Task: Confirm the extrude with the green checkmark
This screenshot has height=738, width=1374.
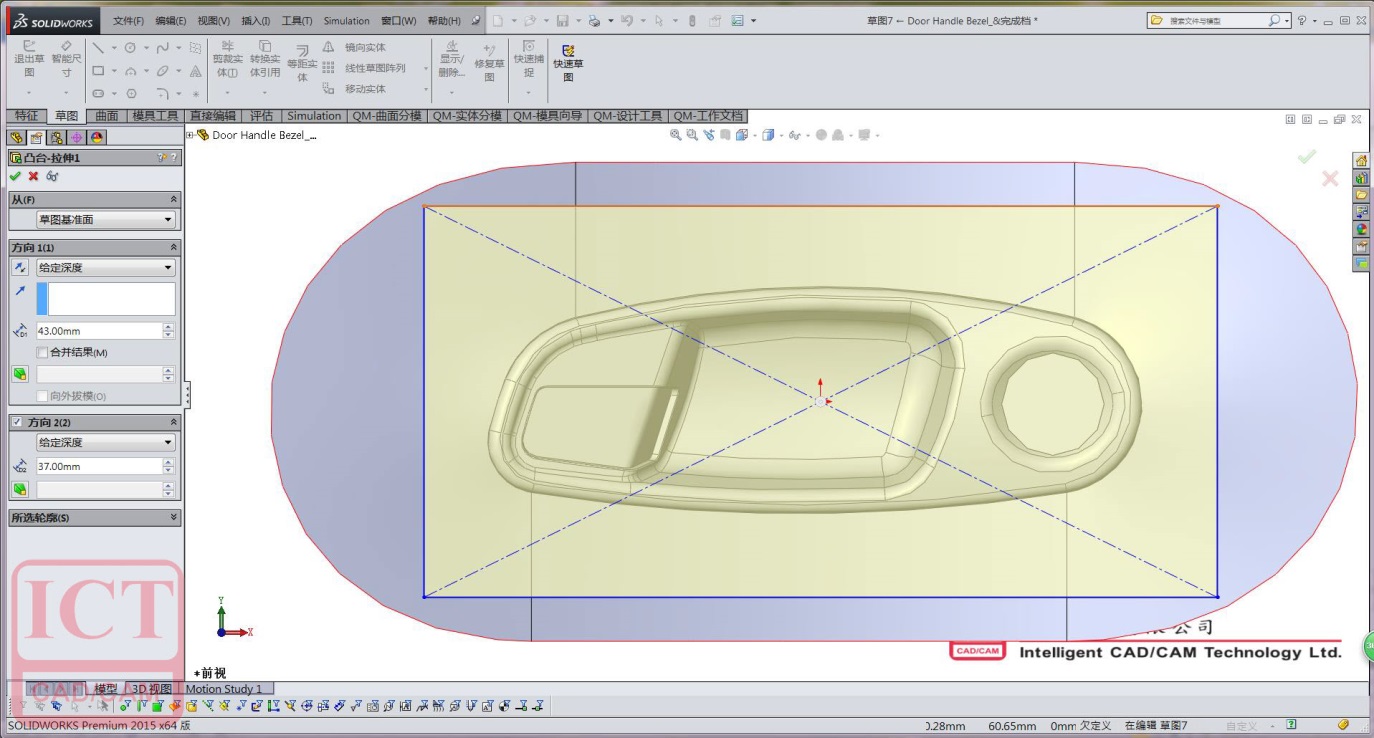Action: pos(15,176)
